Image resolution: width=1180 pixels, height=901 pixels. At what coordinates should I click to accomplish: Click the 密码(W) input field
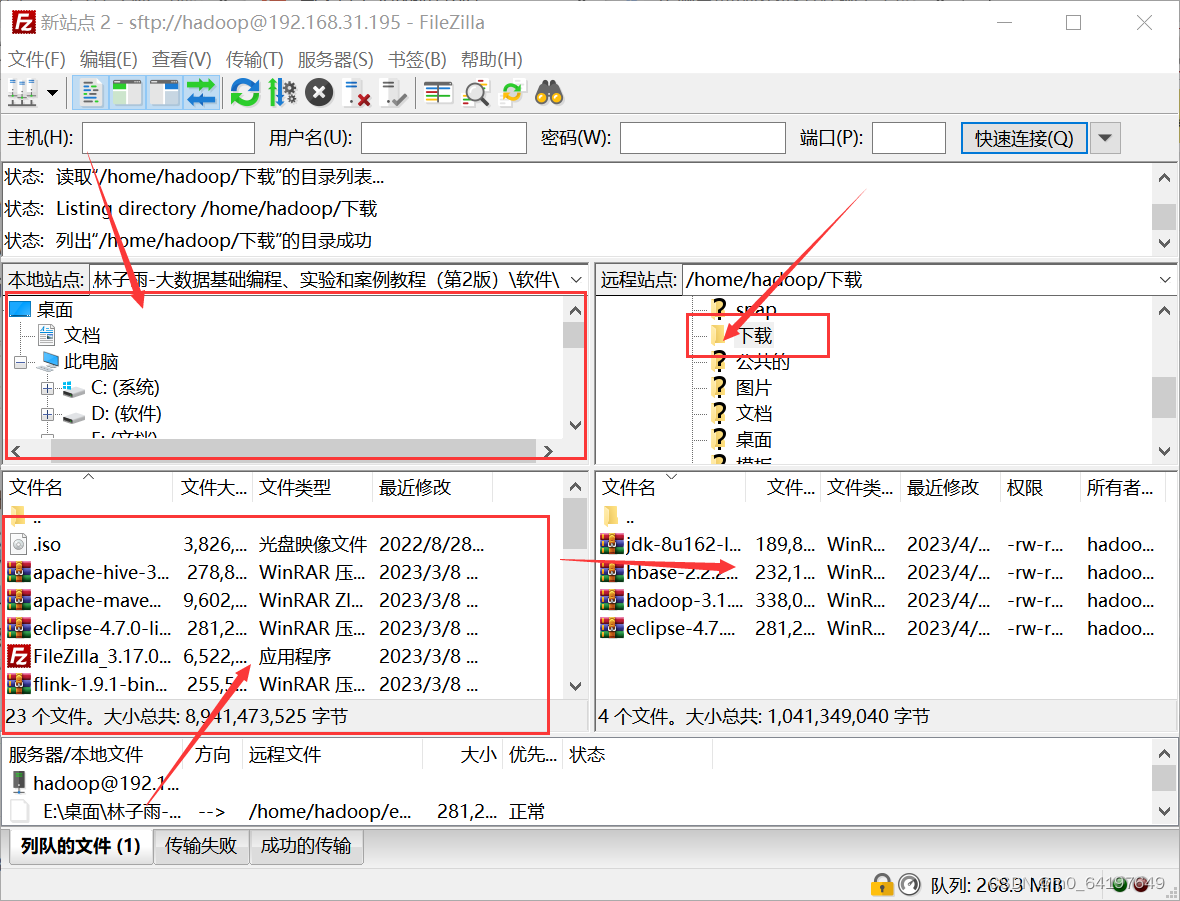click(x=703, y=138)
